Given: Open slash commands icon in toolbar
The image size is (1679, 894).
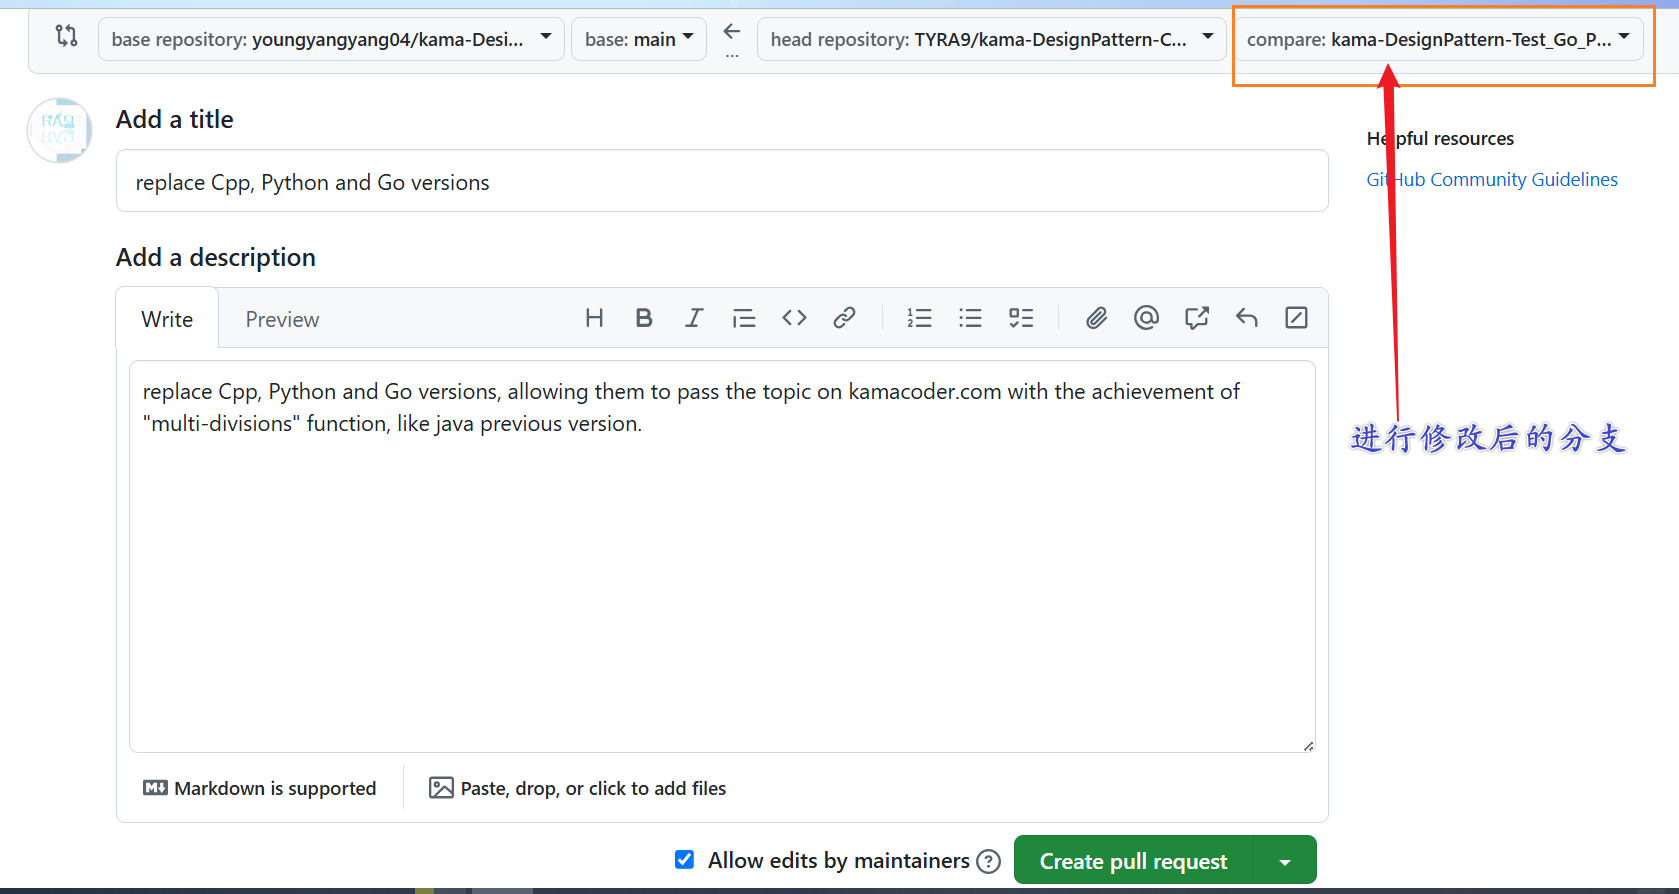Looking at the screenshot, I should pyautogui.click(x=1297, y=318).
